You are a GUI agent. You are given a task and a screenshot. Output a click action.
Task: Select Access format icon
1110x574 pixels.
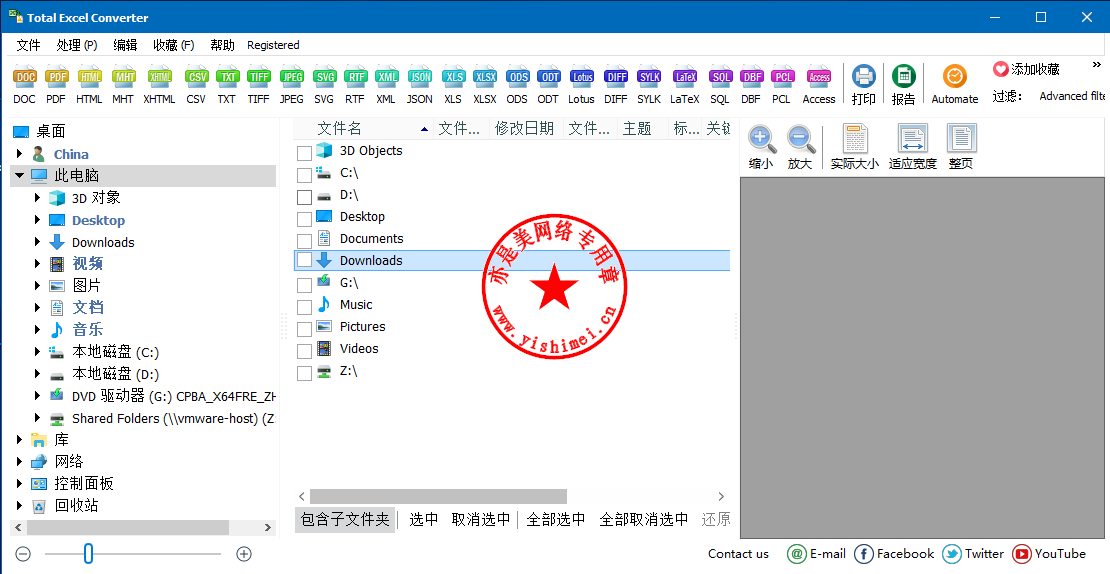coord(819,85)
